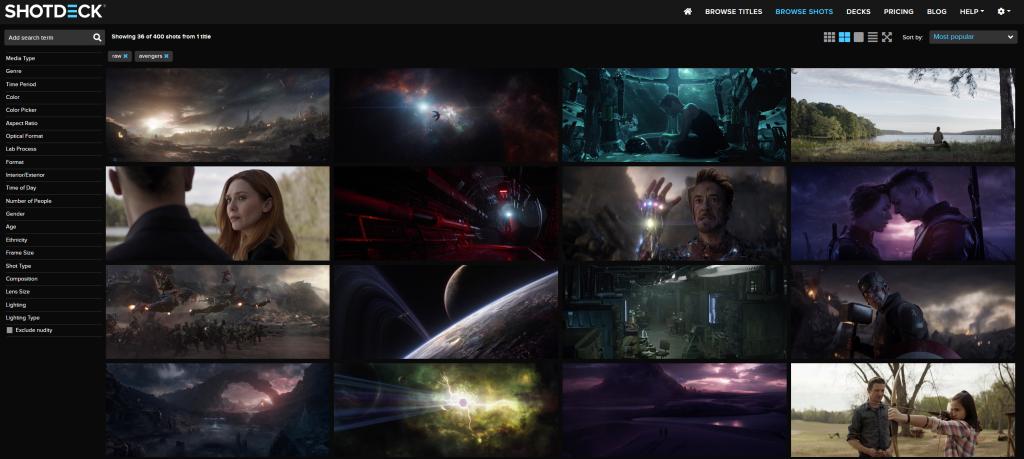Viewport: 1024px width, 459px height.
Task: Open the Captain America with hammer shot
Action: 903,312
